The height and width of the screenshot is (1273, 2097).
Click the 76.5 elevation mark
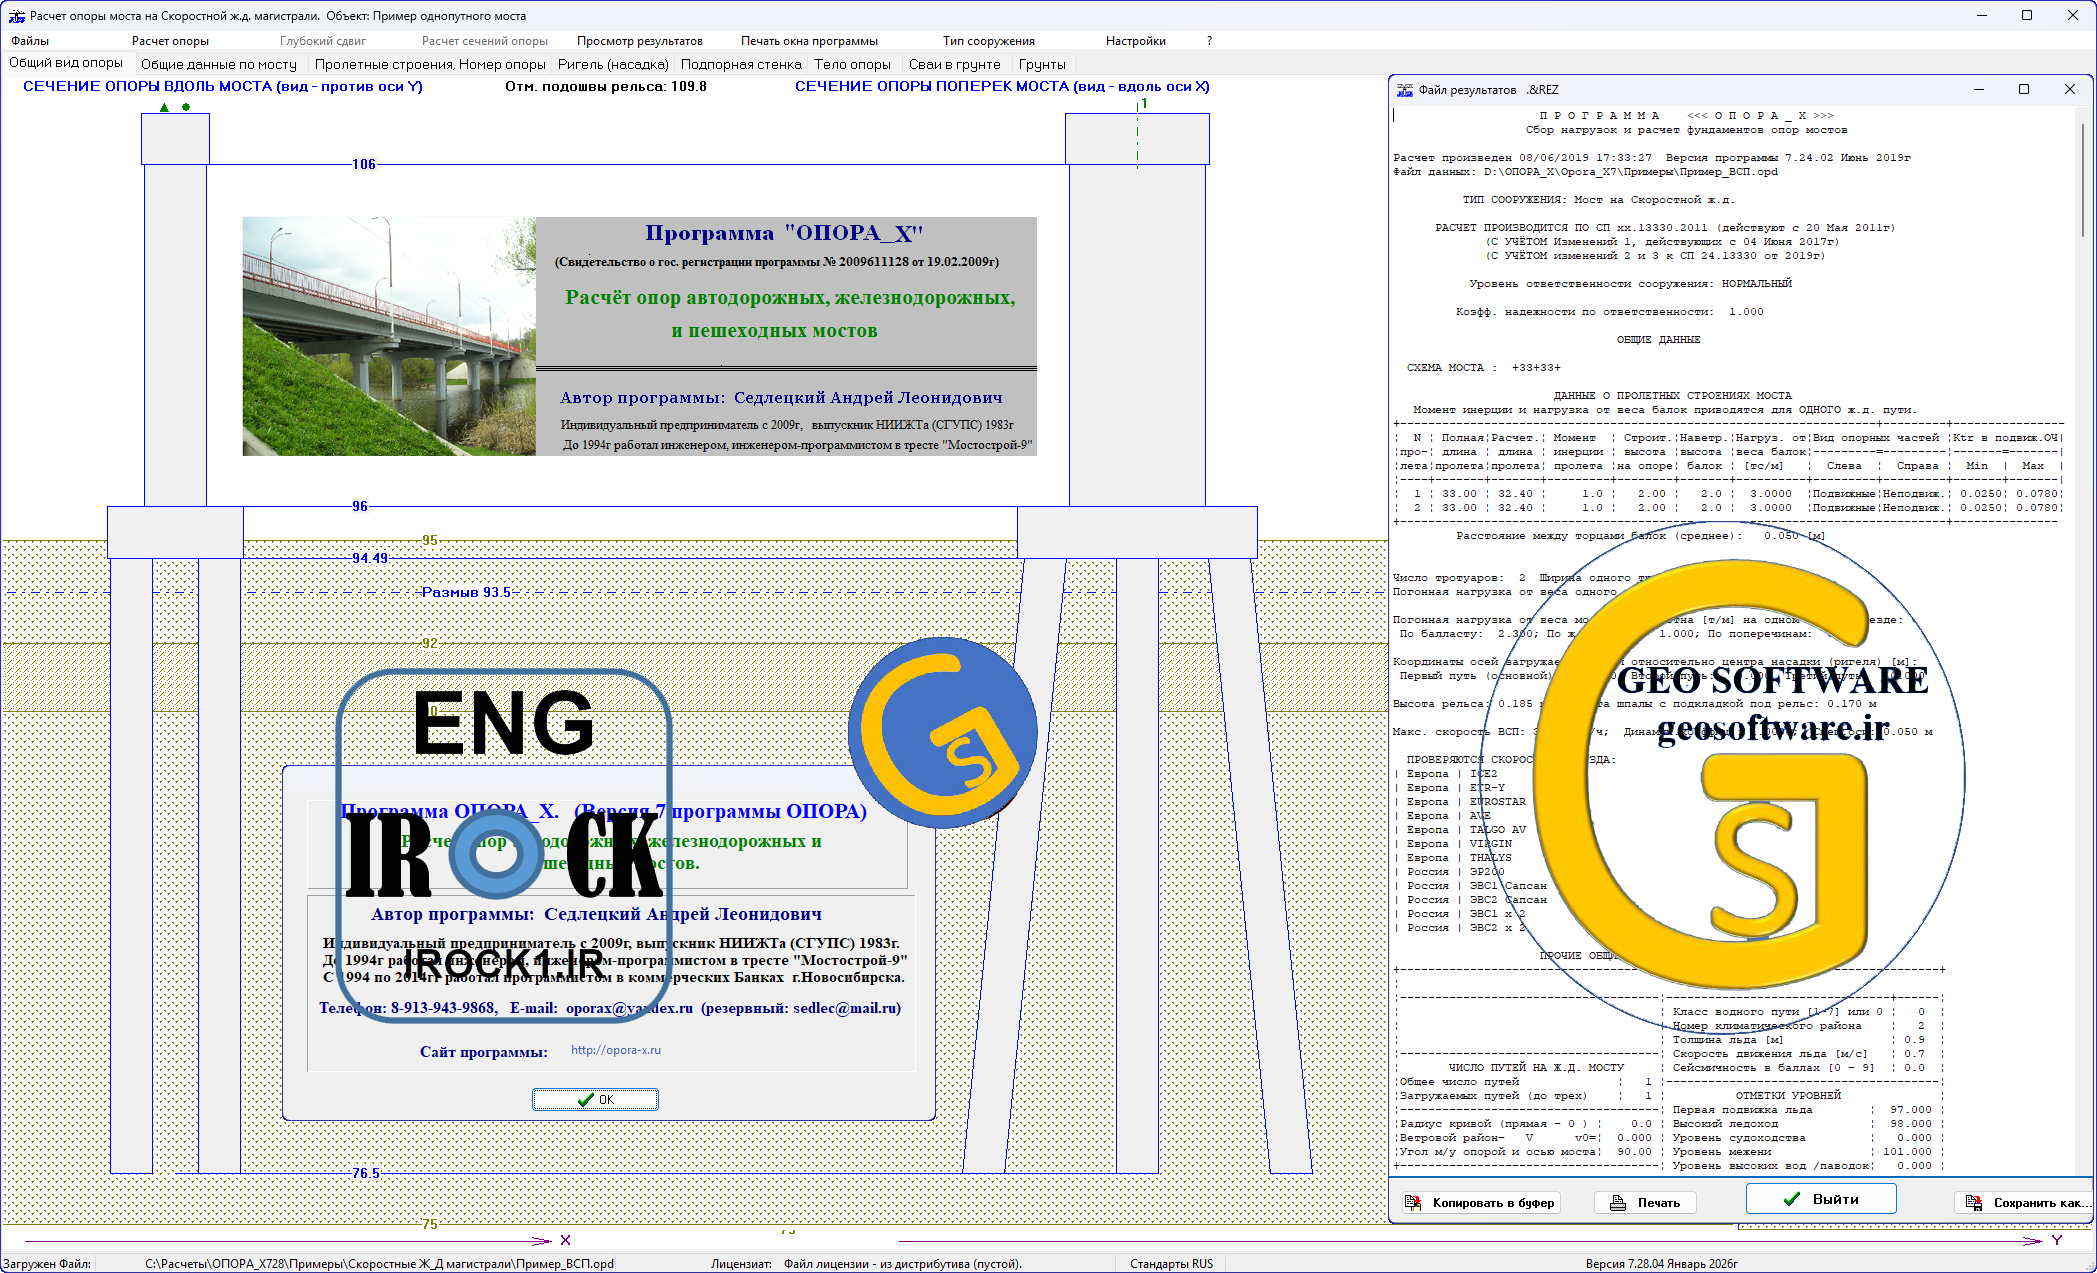coord(366,1173)
